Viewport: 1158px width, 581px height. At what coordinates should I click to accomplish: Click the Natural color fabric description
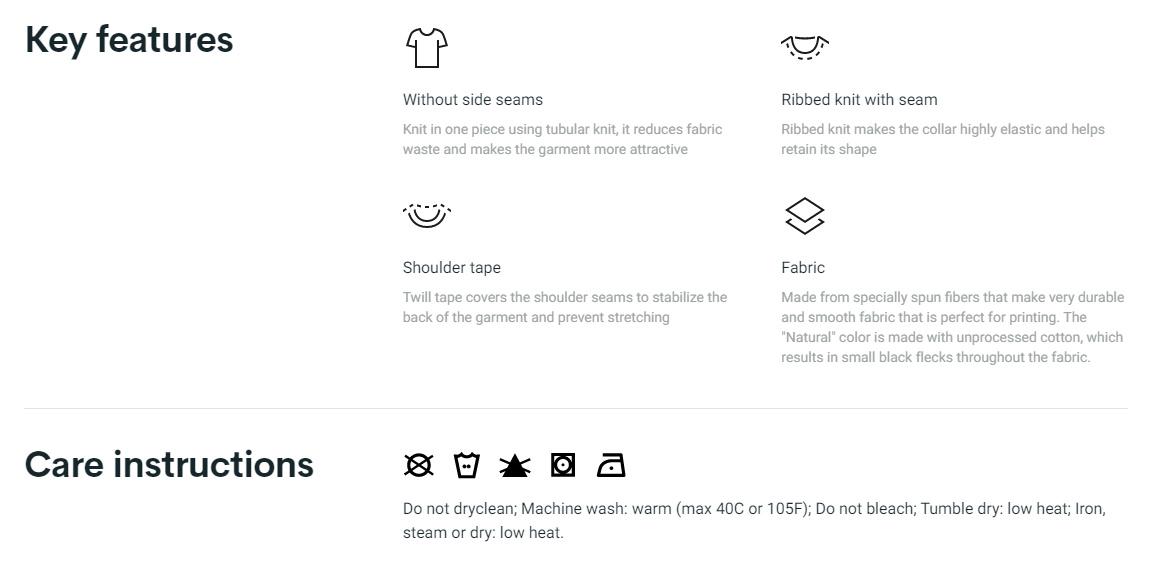[x=953, y=327]
